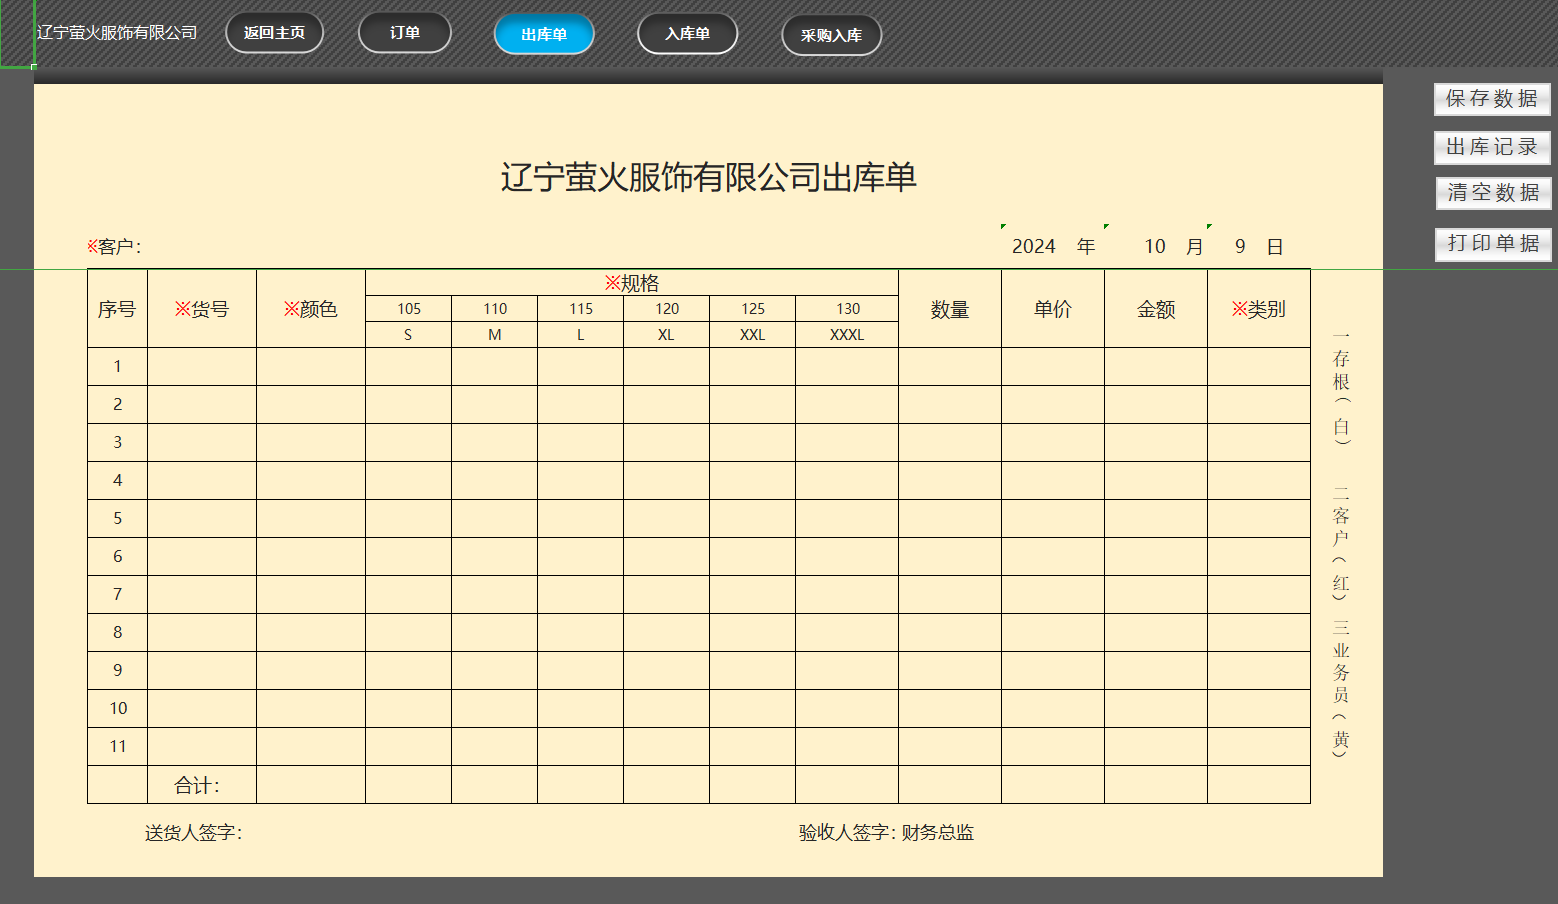Screen dimensions: 1558x904
Task: Click the 颜色 cell in row 2
Action: [311, 405]
